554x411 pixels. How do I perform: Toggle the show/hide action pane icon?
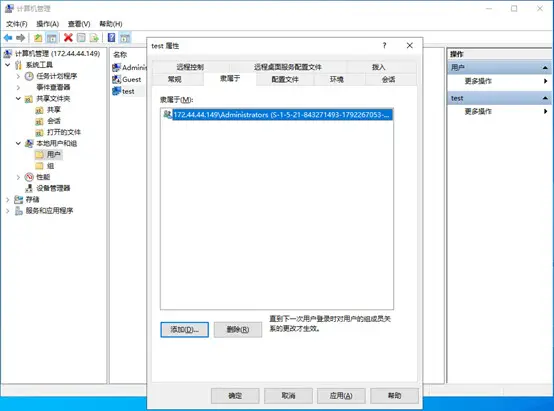point(125,37)
